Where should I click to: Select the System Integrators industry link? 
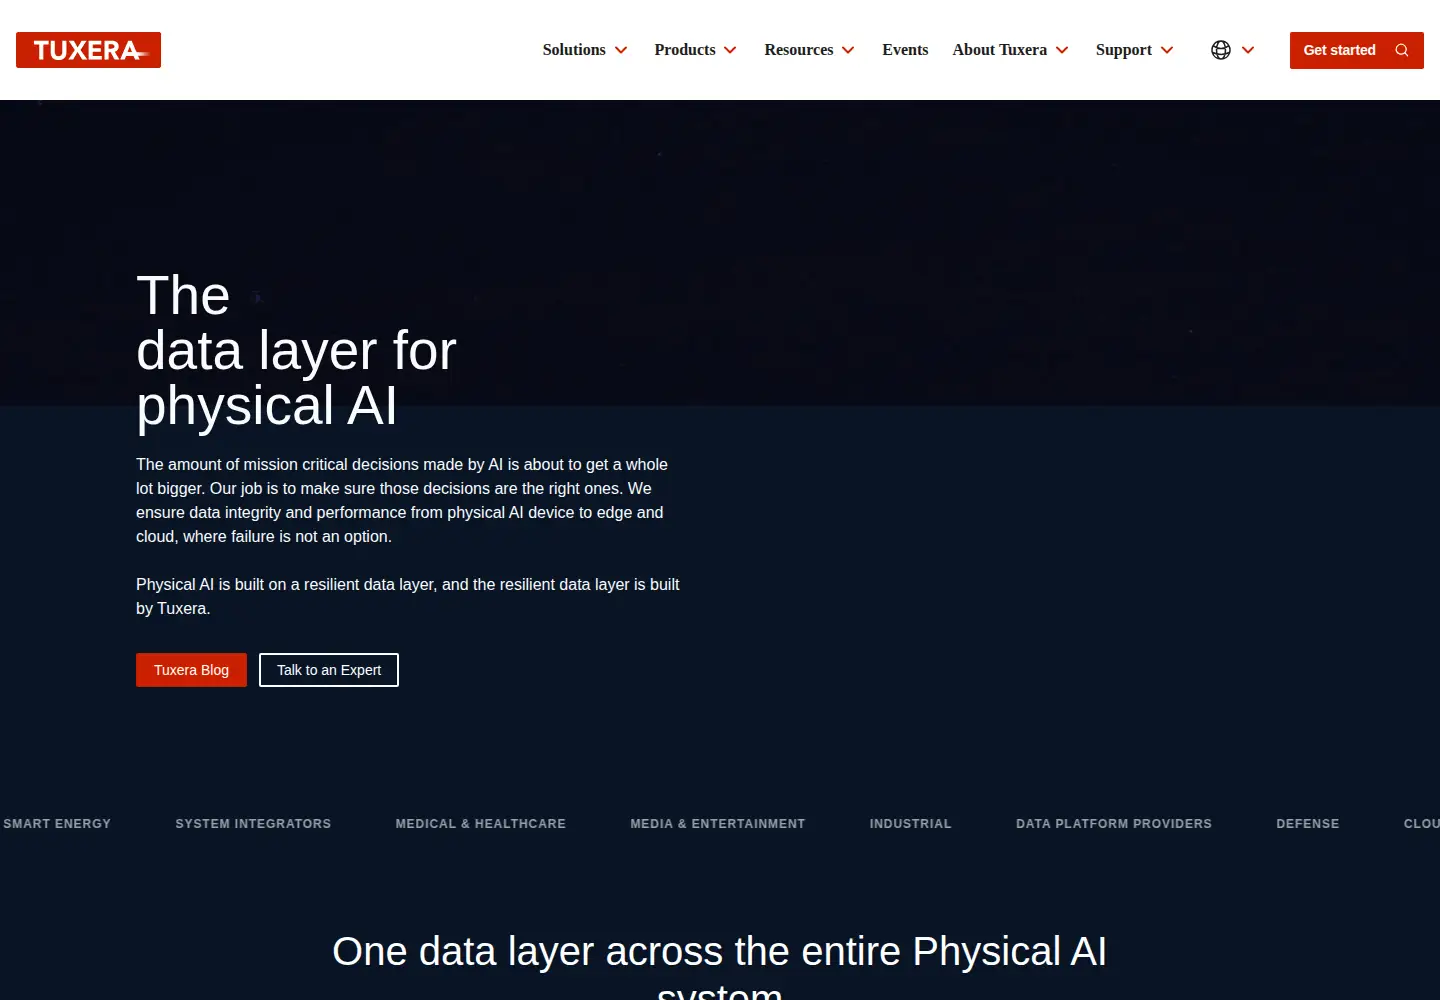(253, 824)
